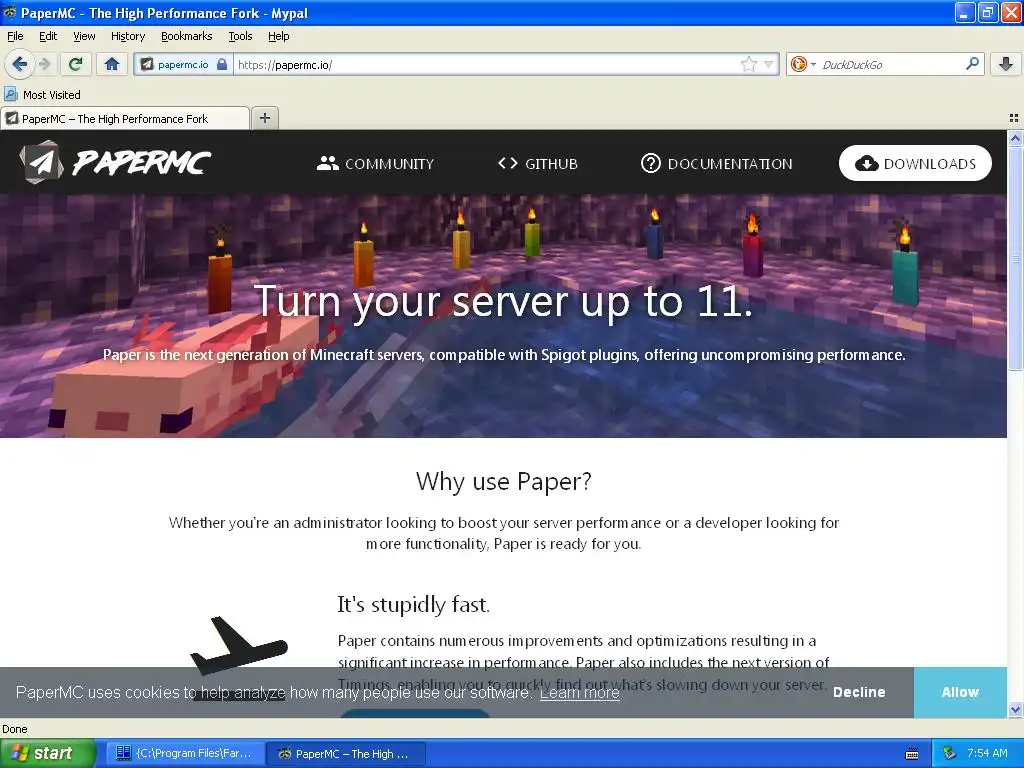Open the Tools menu
Image resolution: width=1024 pixels, height=768 pixels.
click(x=240, y=36)
